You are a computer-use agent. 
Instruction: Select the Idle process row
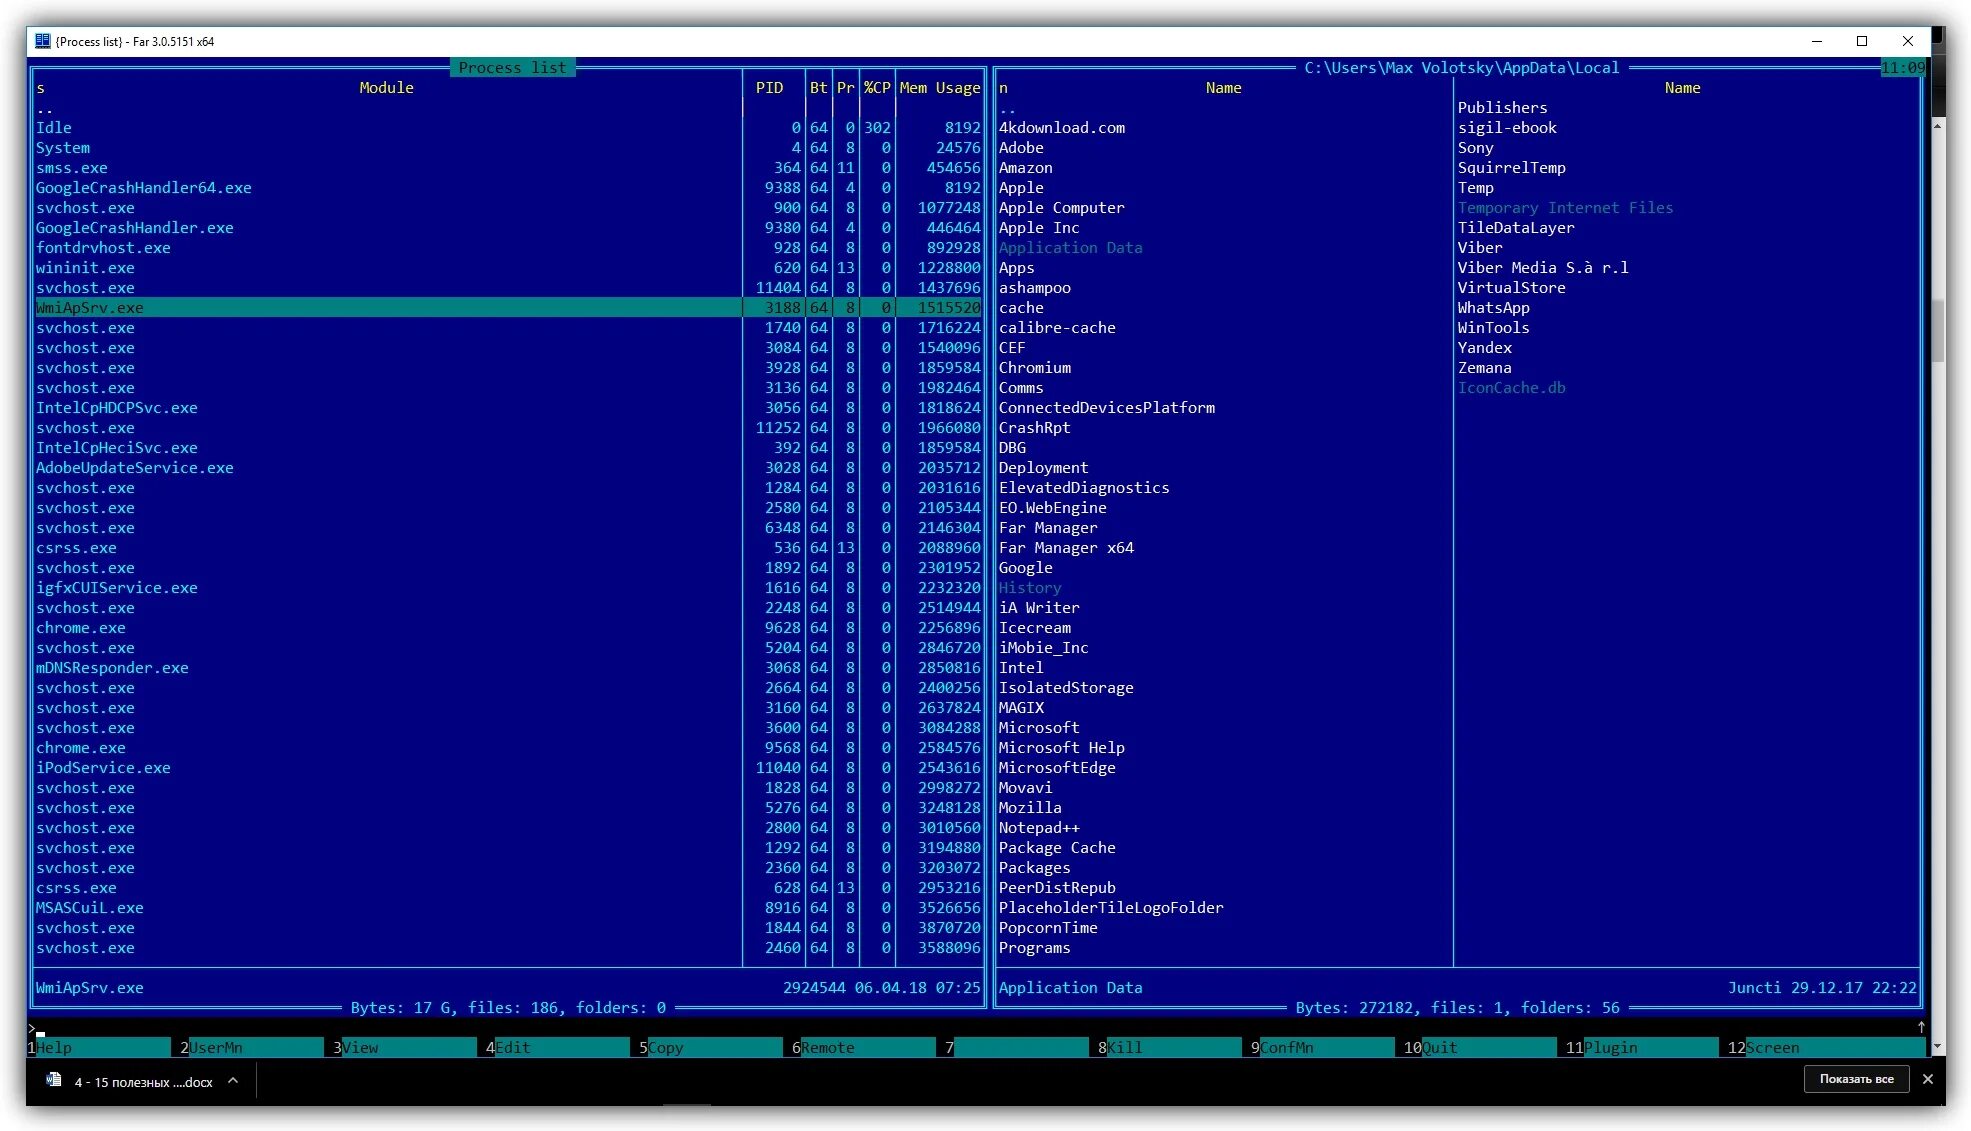tap(508, 128)
